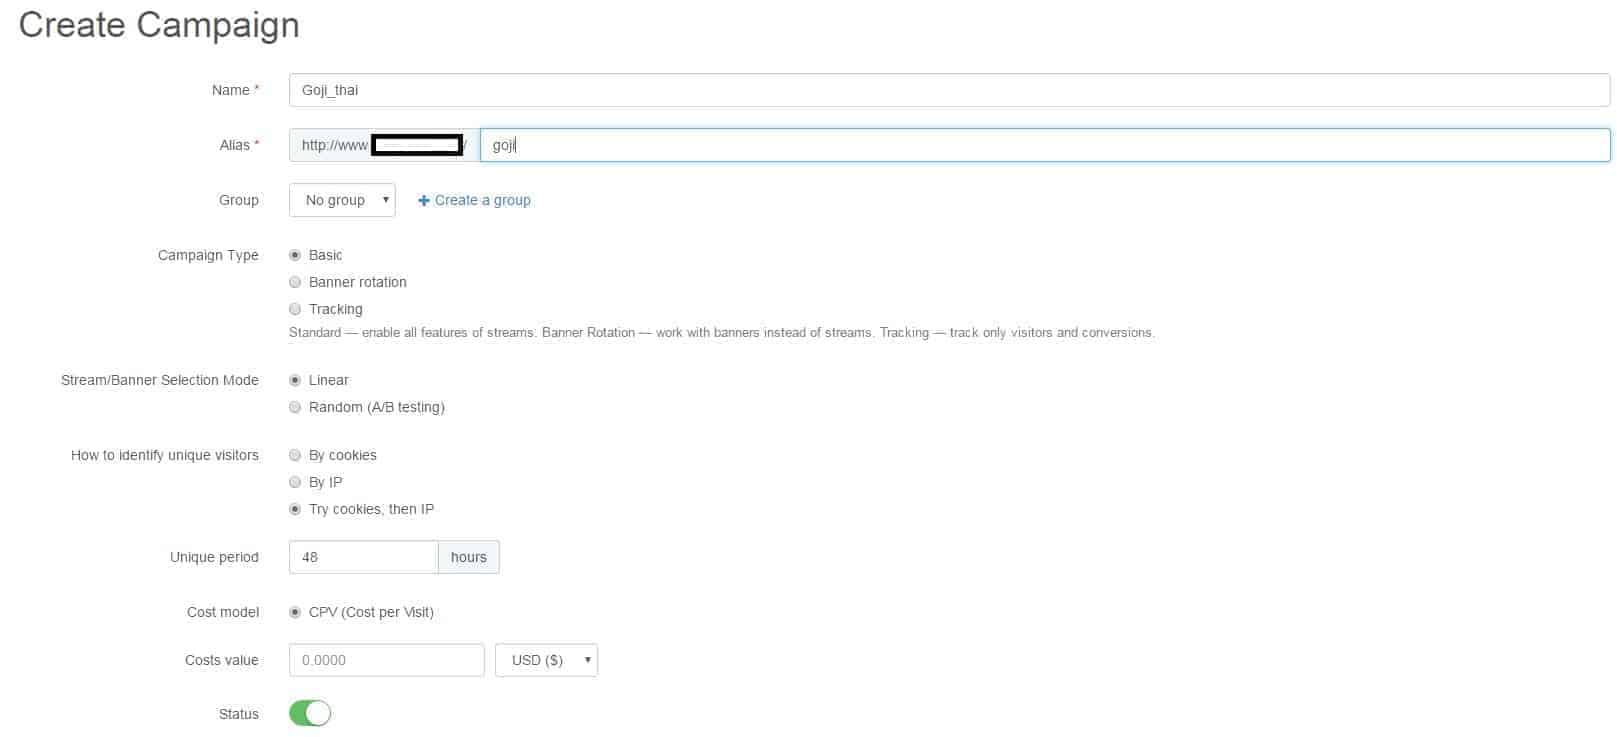Viewport: 1617px width, 737px height.
Task: Click the Create Campaign heading
Action: (159, 25)
